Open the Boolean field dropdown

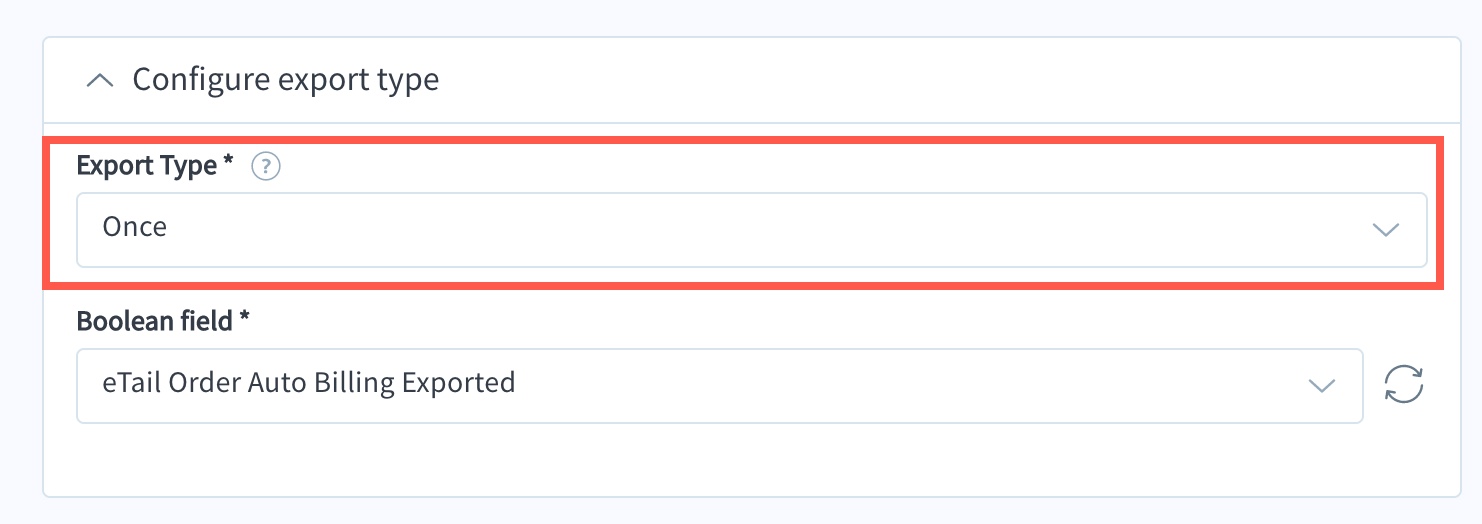(720, 385)
